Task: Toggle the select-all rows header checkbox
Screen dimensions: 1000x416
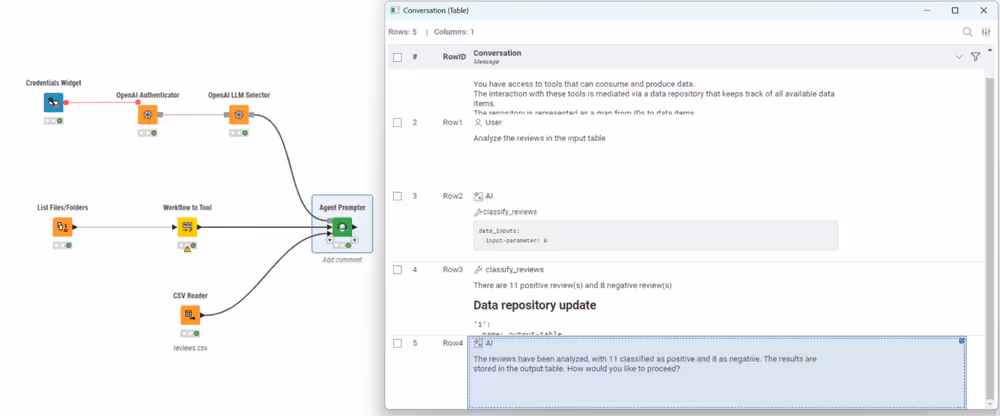Action: (398, 57)
